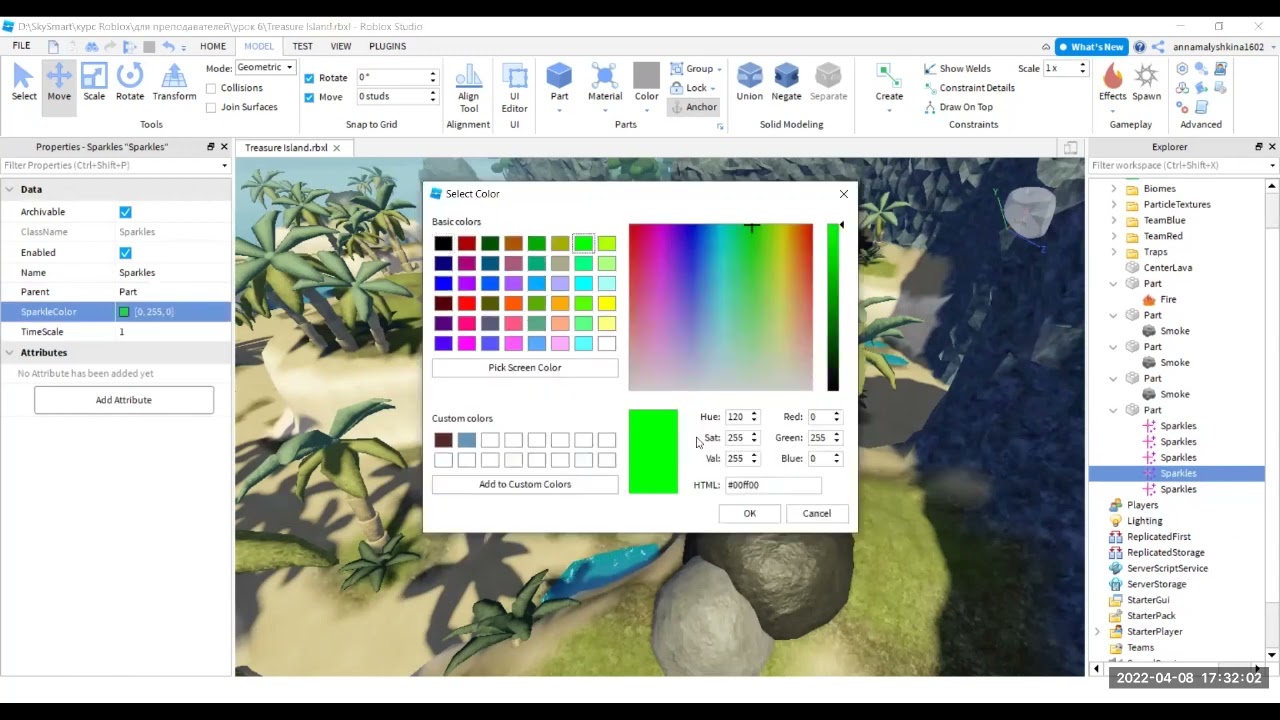Open the ReplicatedStorage item
Image resolution: width=1280 pixels, height=720 pixels.
coord(1165,552)
